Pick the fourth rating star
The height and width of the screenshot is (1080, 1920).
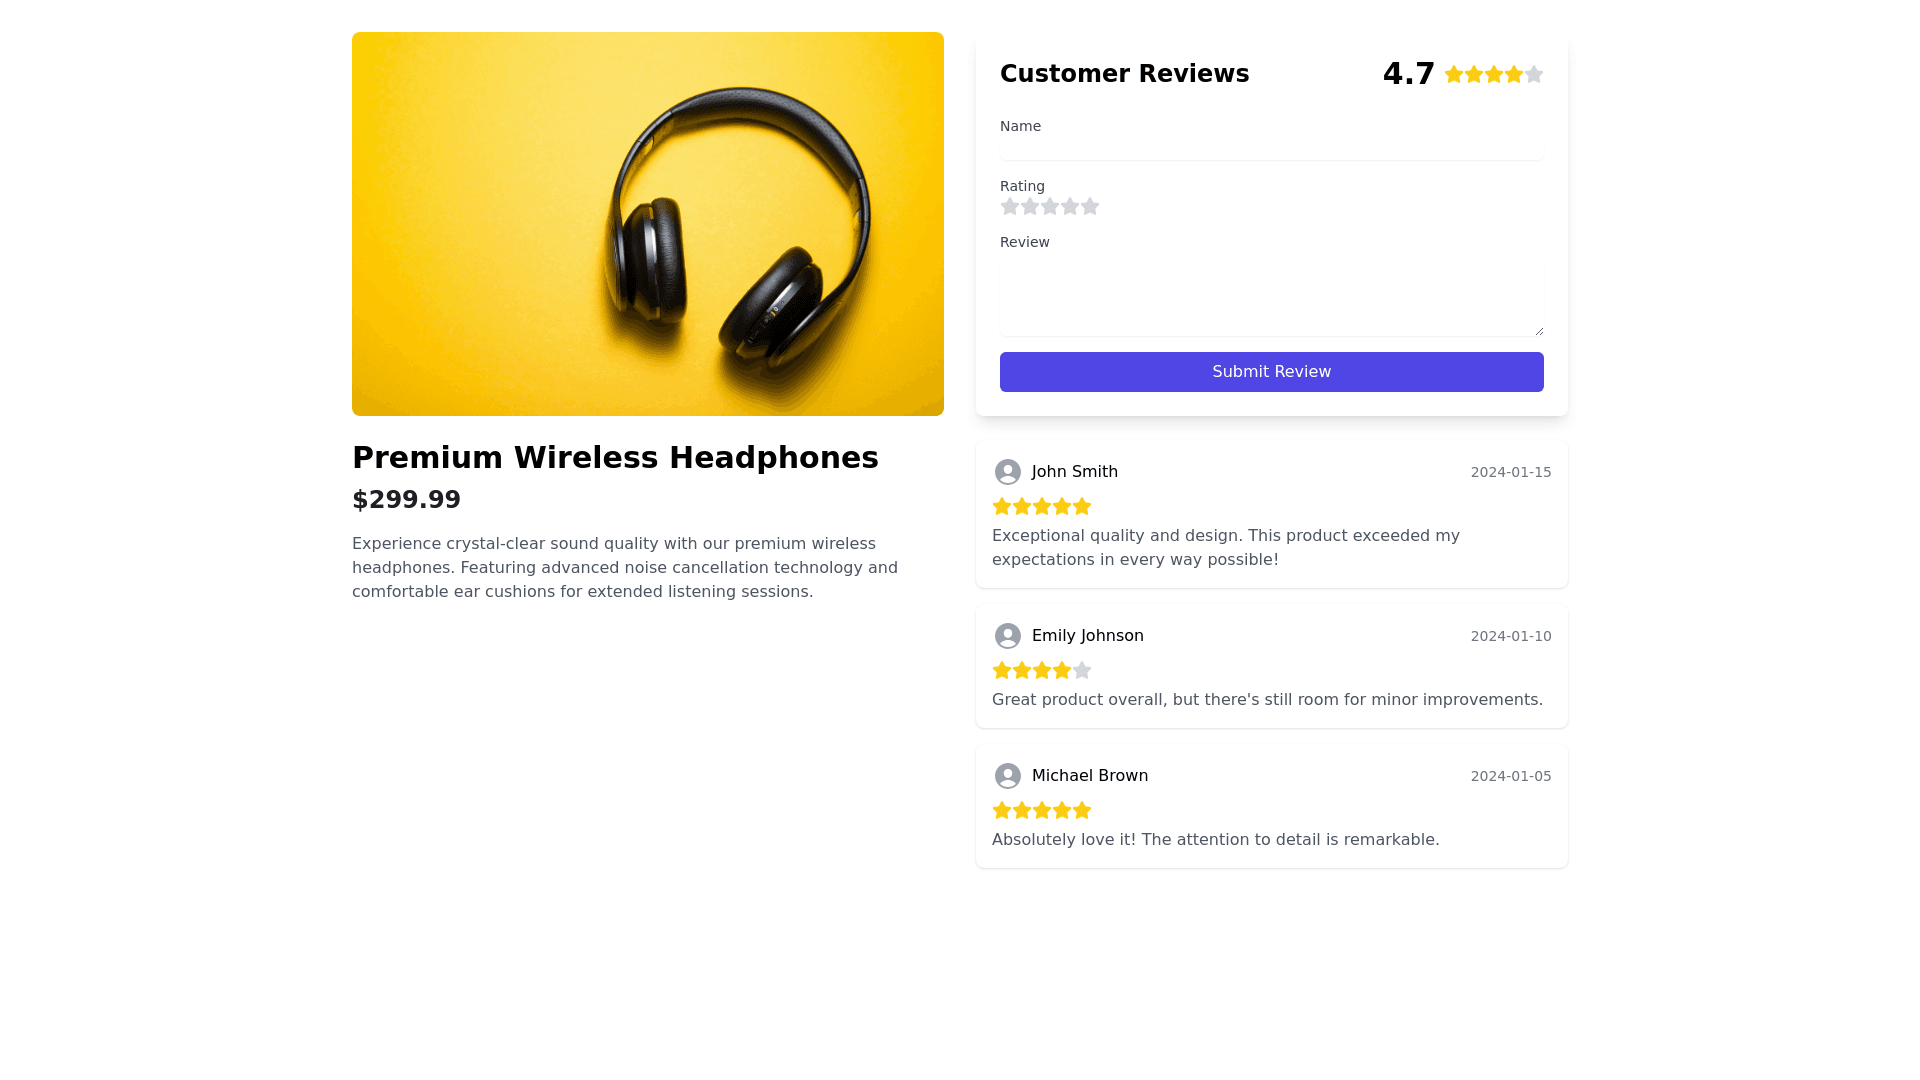coord(1070,206)
